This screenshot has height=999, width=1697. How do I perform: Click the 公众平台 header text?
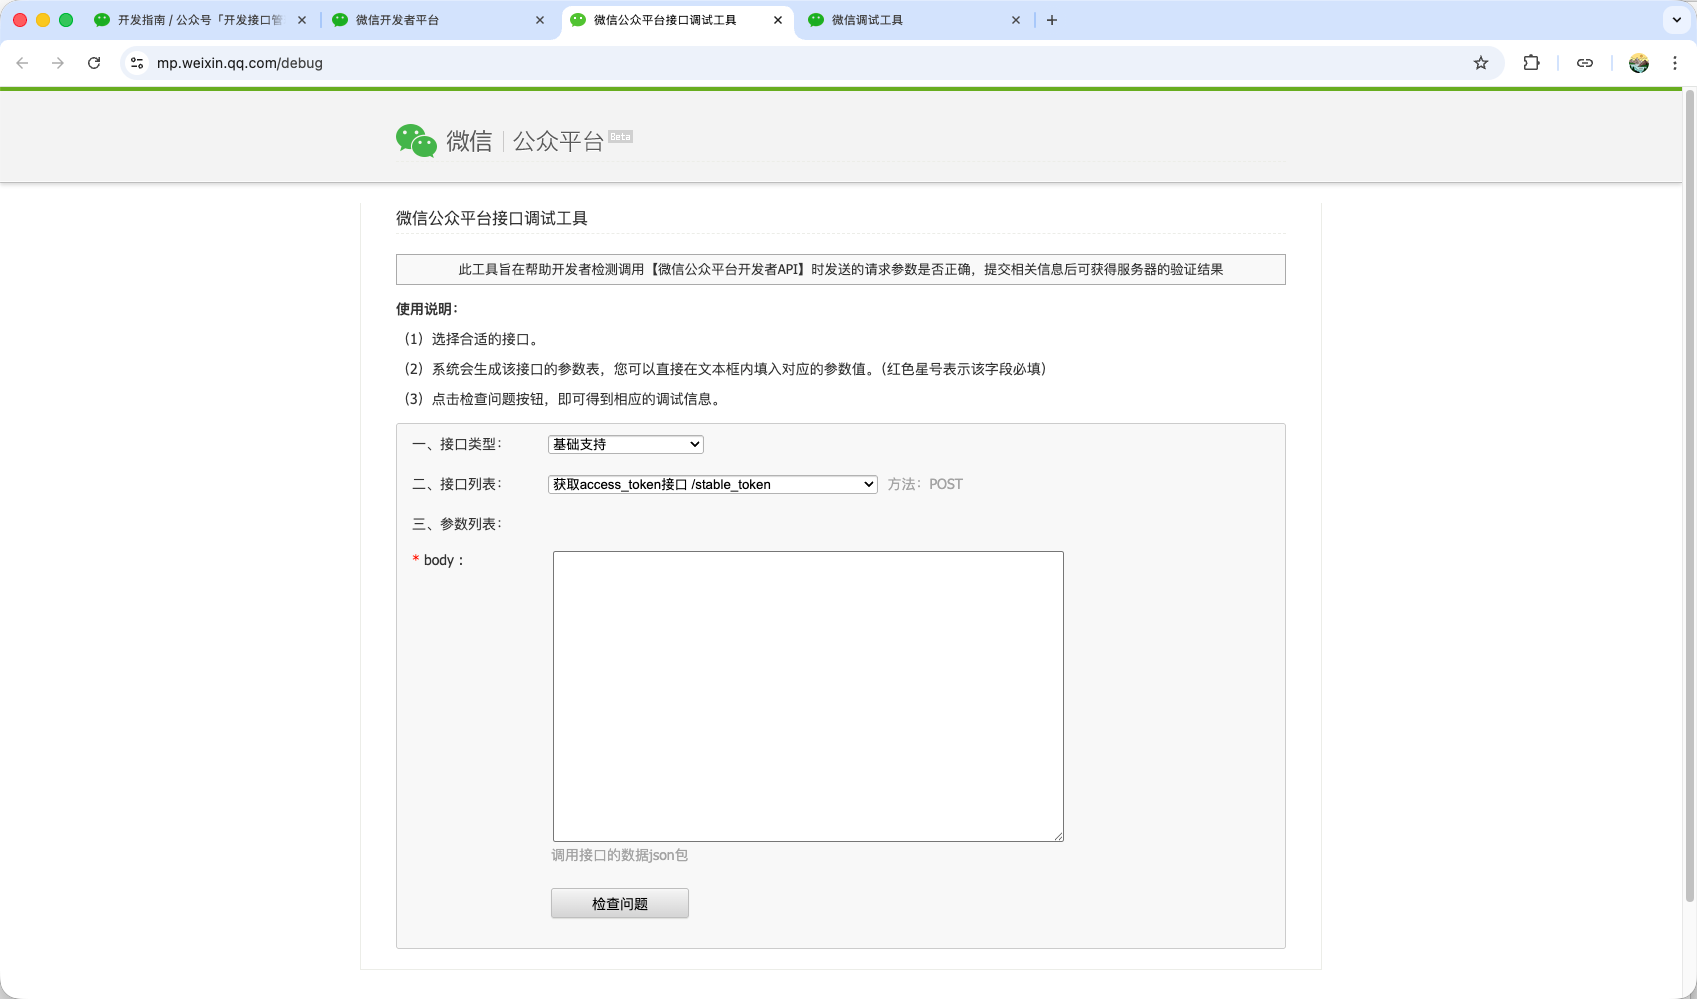pos(558,141)
